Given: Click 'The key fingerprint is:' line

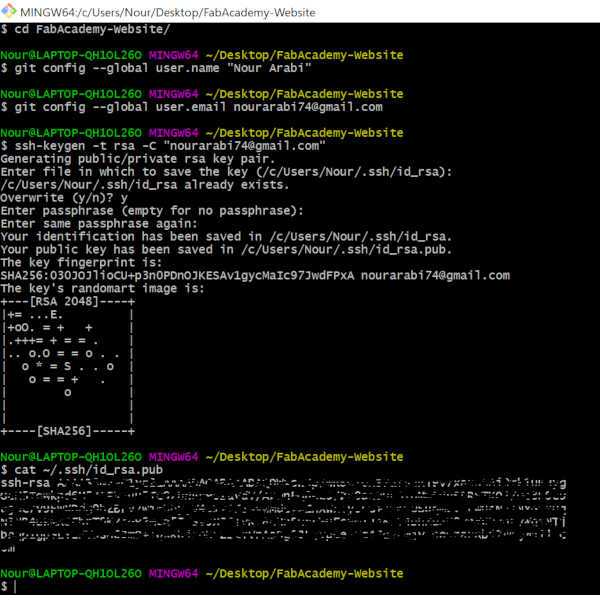Looking at the screenshot, I should click(x=82, y=263).
